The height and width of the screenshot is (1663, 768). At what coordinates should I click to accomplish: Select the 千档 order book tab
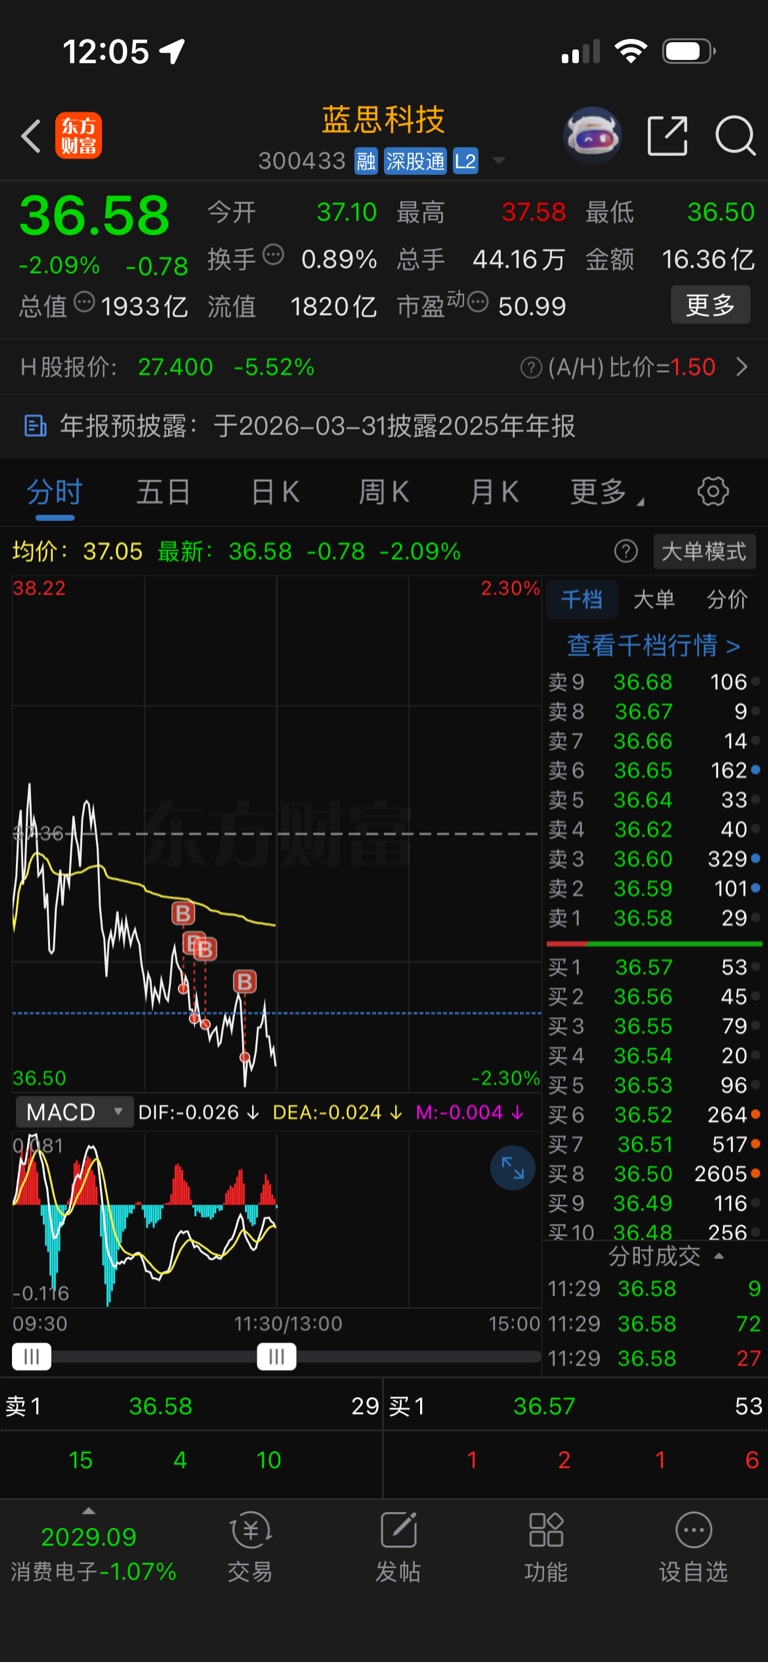tap(582, 599)
